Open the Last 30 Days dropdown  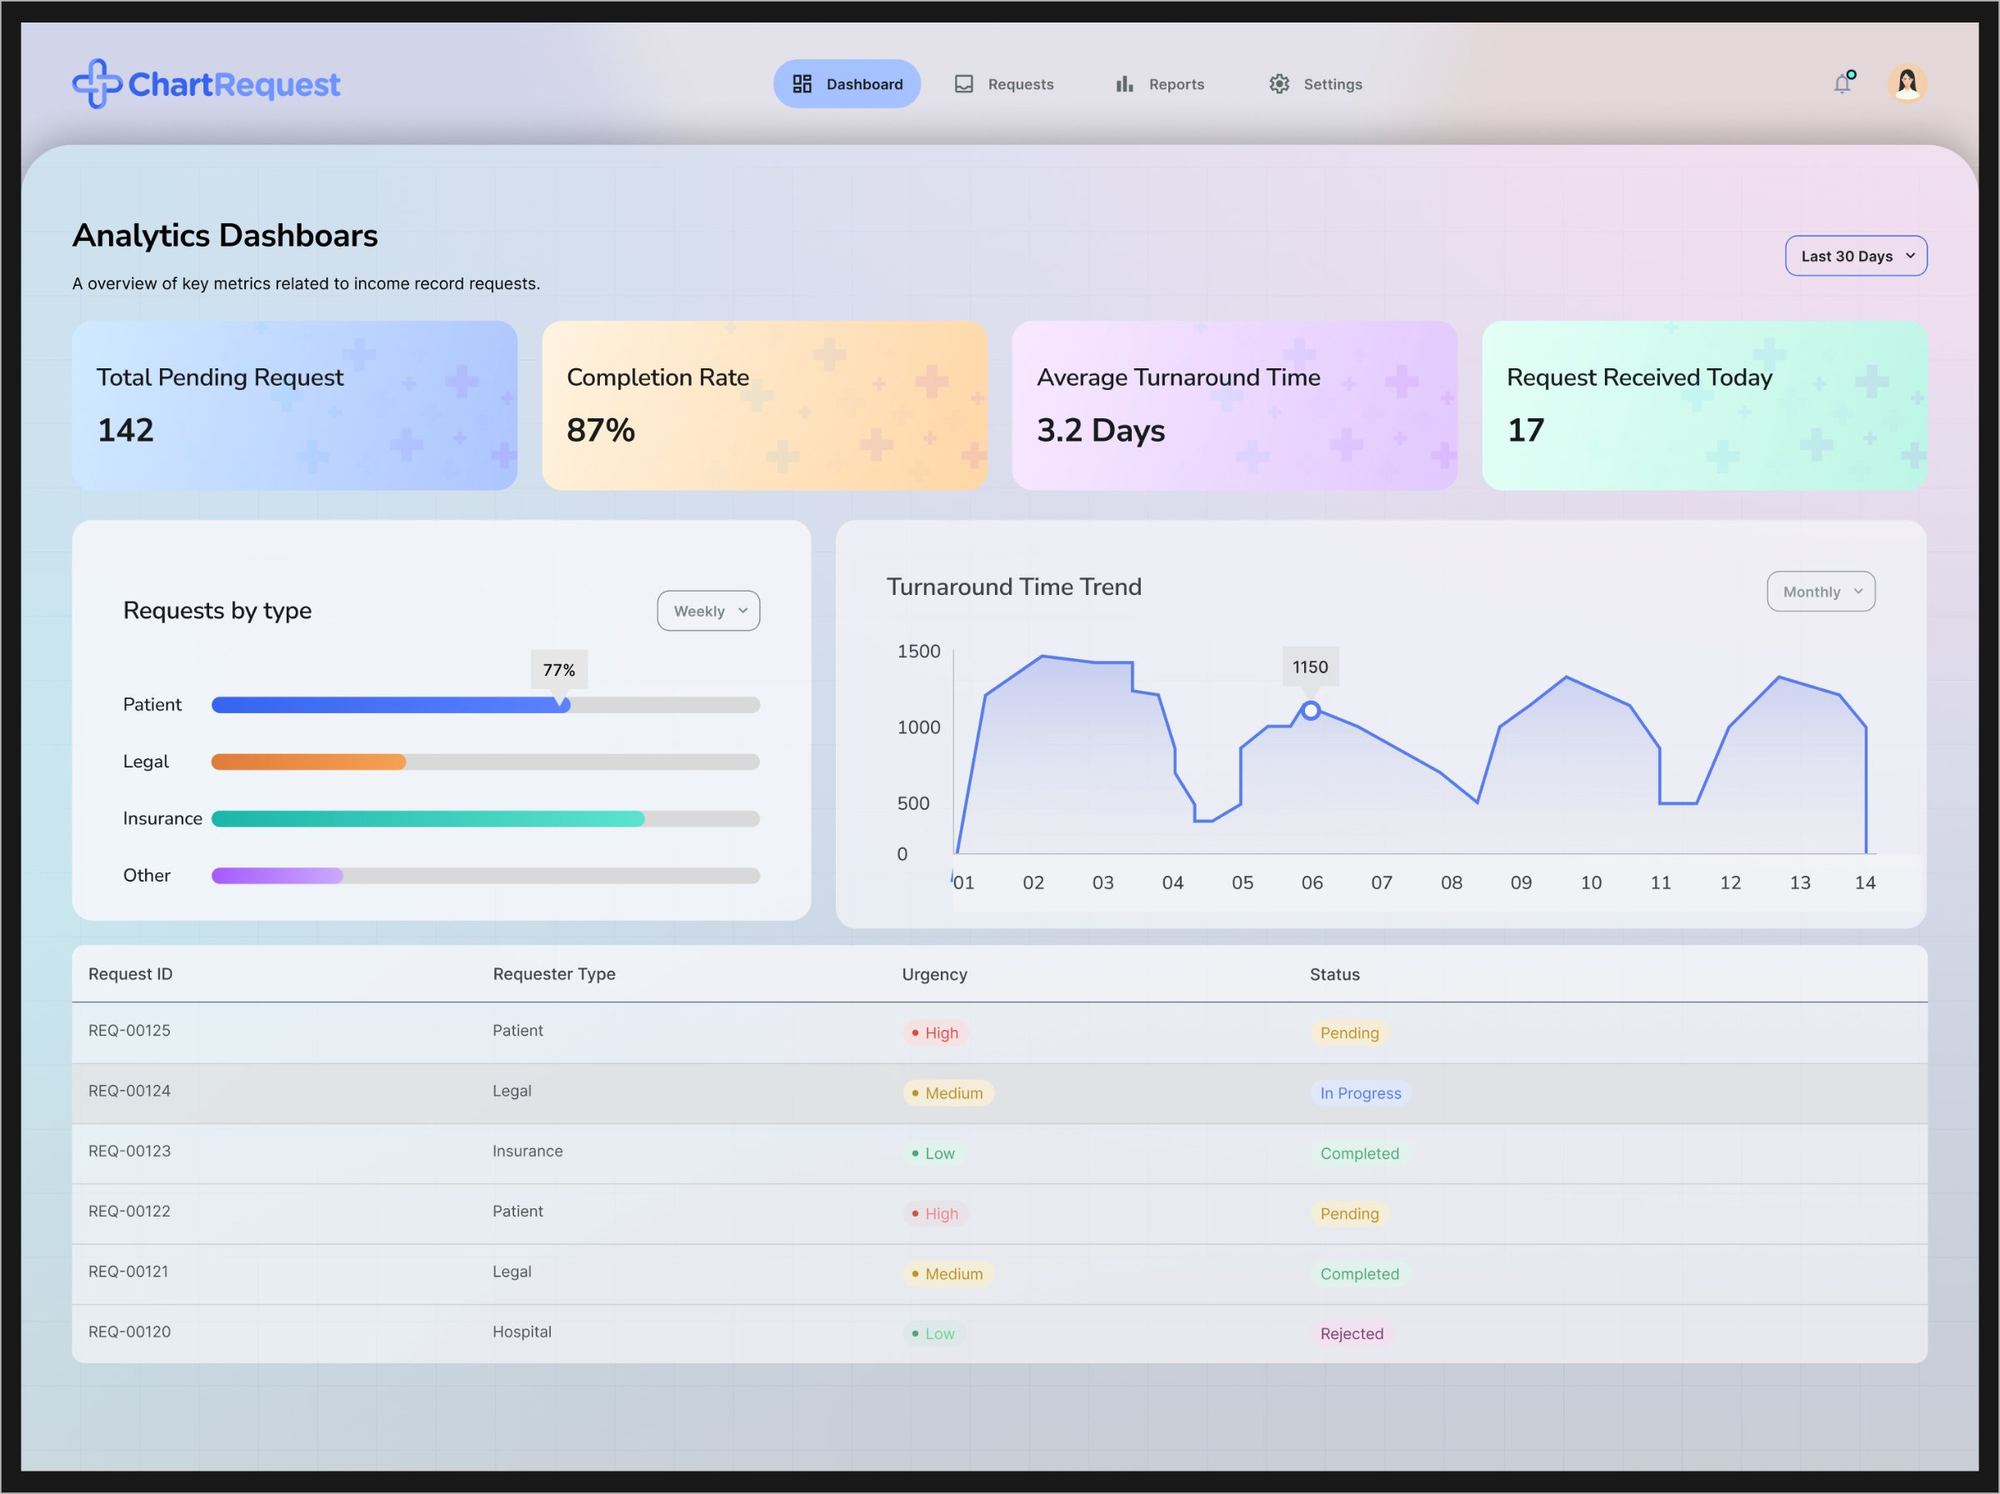click(x=1856, y=256)
